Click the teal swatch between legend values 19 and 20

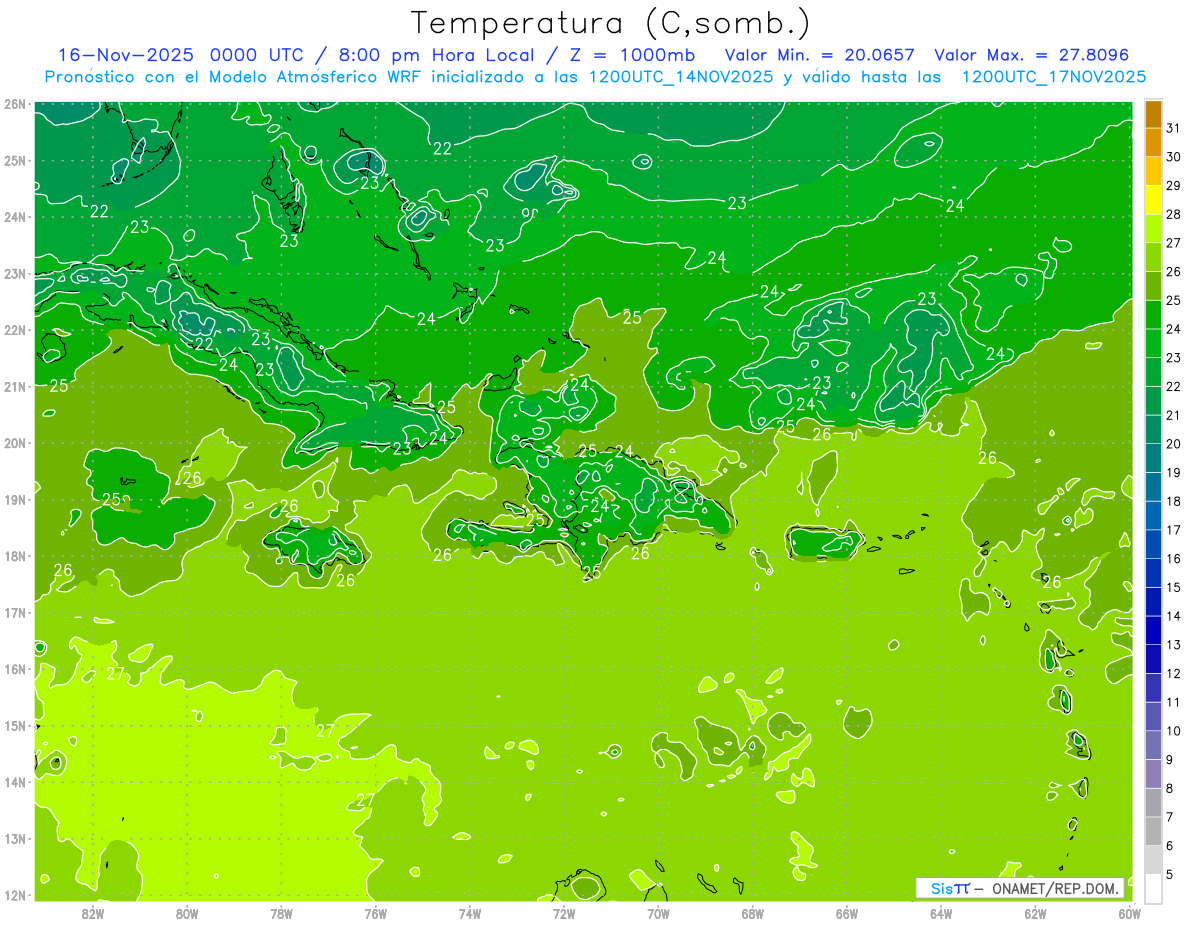tap(1153, 459)
